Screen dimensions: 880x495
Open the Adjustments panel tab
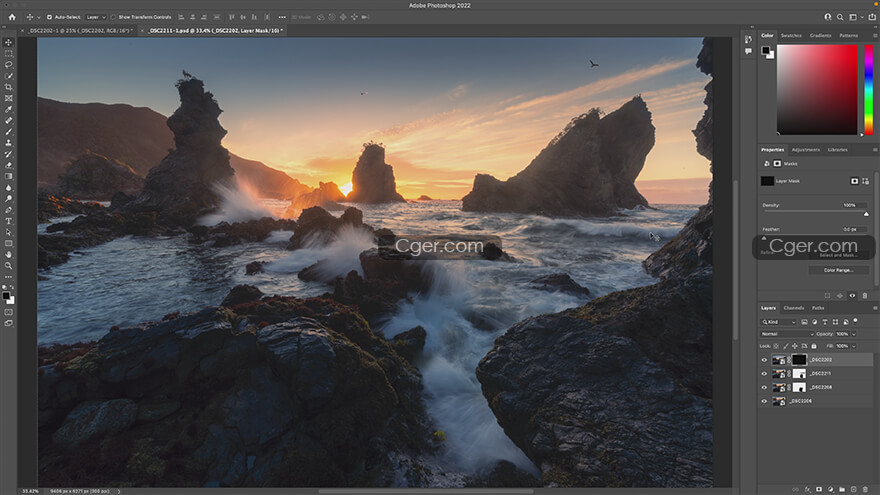point(805,149)
